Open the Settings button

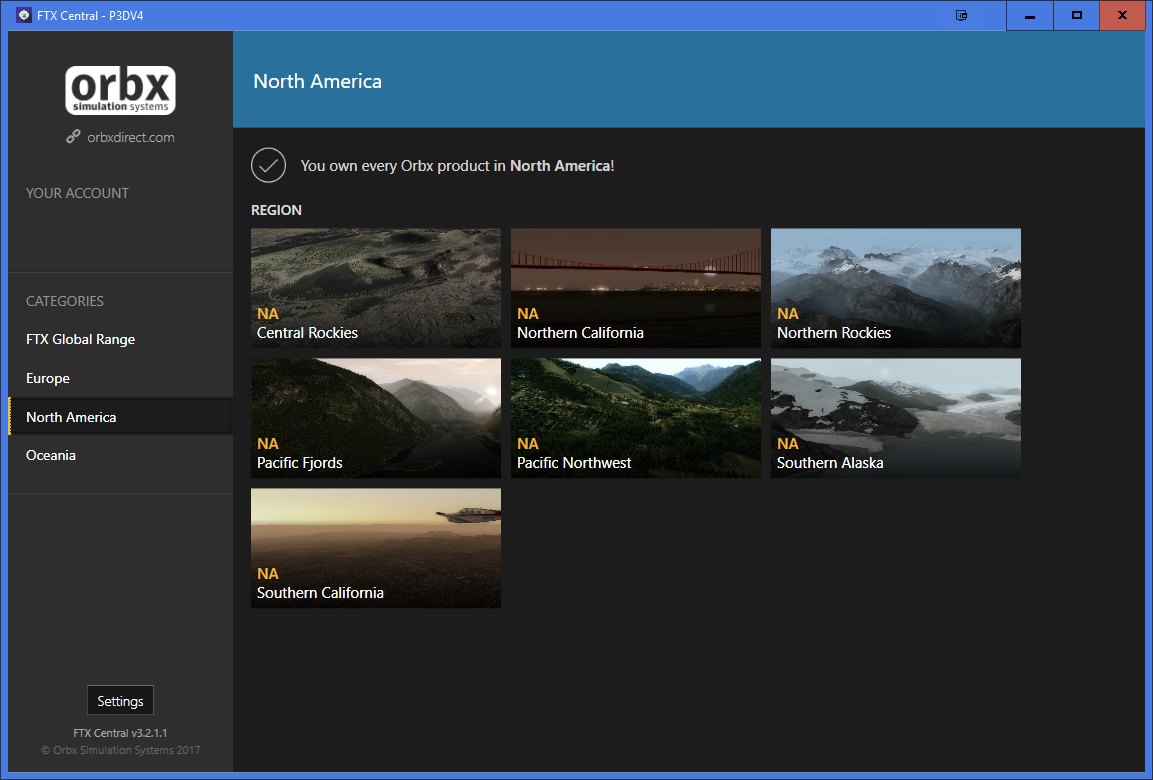point(121,701)
